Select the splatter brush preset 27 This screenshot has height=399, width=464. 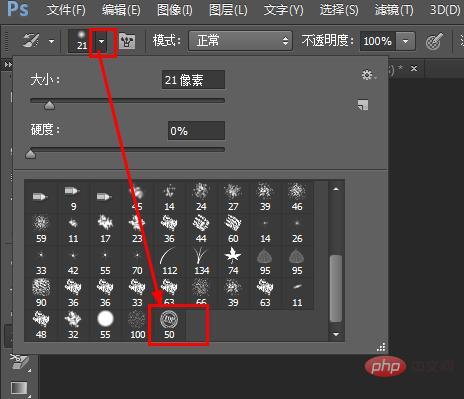click(x=233, y=197)
